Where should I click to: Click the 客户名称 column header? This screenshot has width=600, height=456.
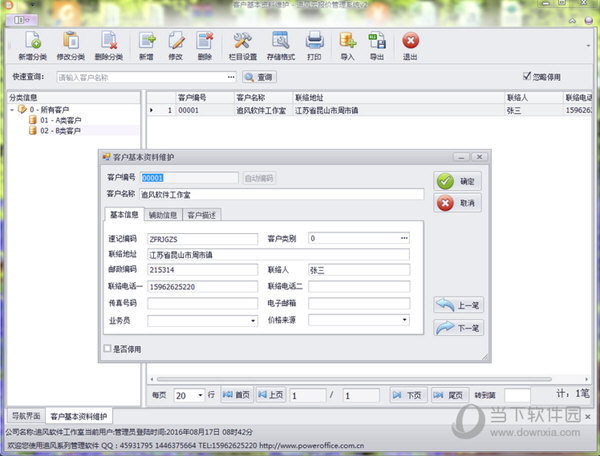pyautogui.click(x=263, y=98)
